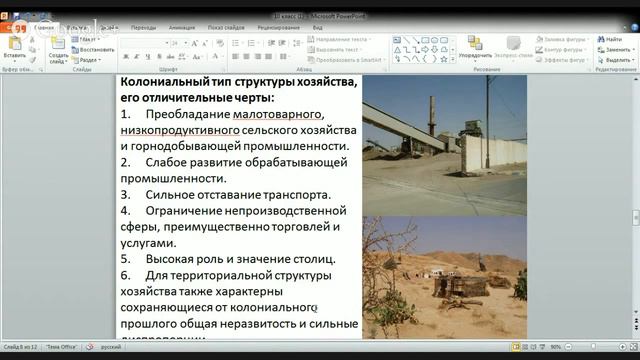
Task: Toggle bold formatting
Action: click(x=126, y=57)
